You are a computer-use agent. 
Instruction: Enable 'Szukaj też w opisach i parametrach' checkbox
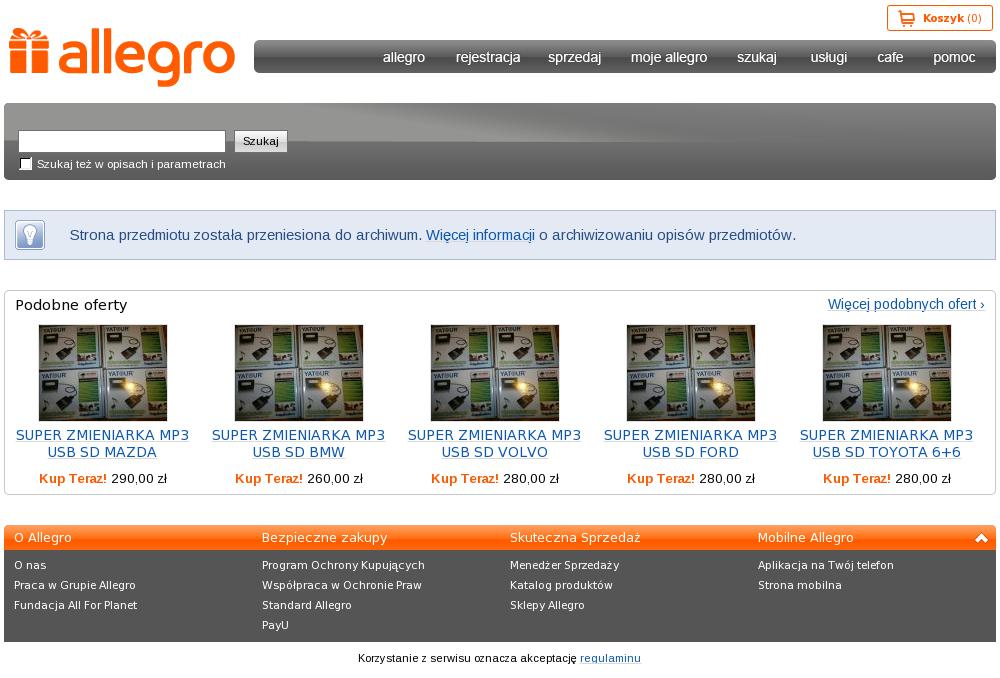tap(26, 164)
